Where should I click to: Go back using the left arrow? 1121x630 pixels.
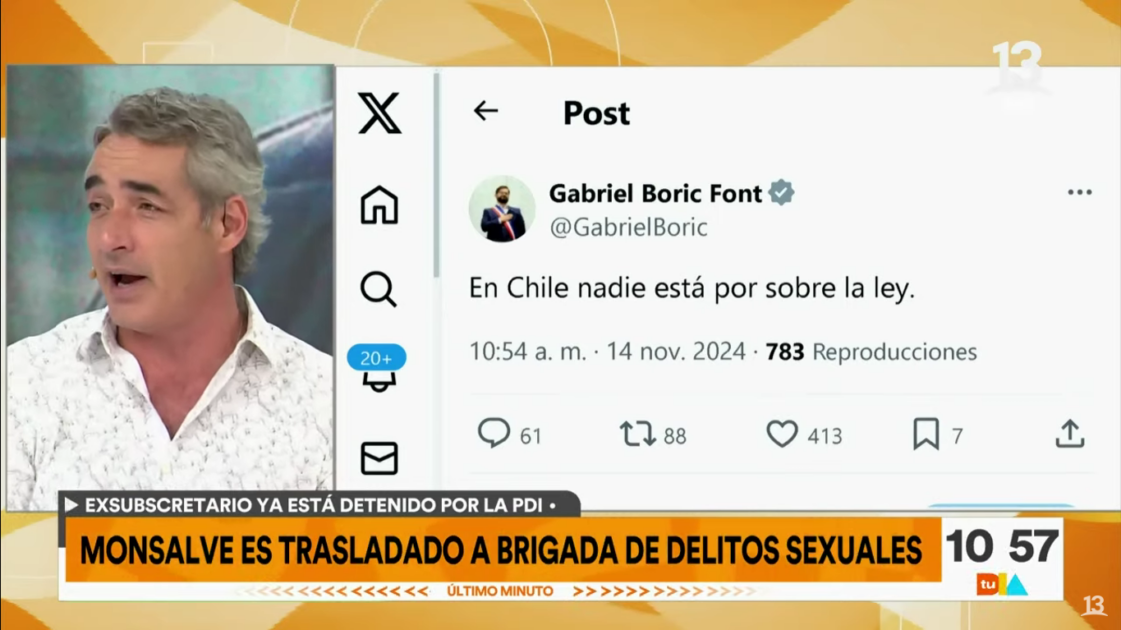click(x=485, y=111)
